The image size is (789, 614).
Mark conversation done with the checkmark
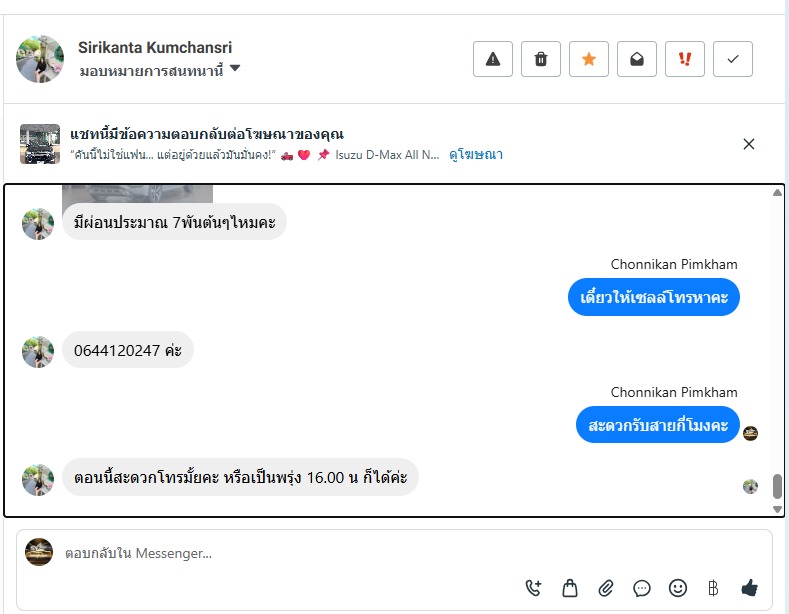point(733,59)
